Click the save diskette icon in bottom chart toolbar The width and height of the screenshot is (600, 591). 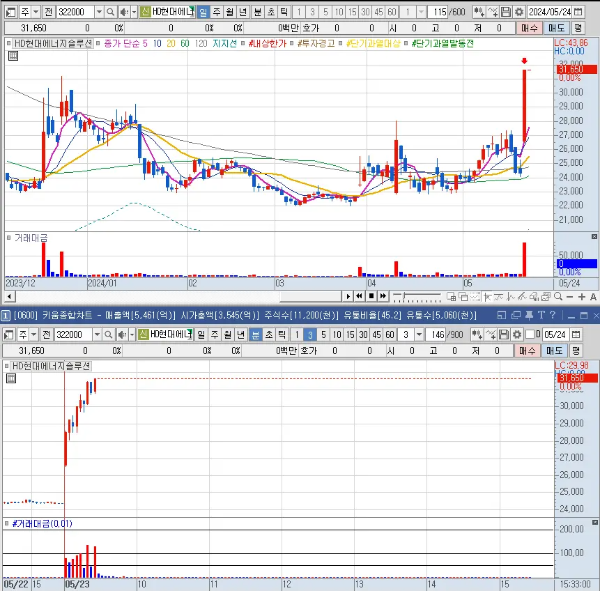(x=504, y=335)
